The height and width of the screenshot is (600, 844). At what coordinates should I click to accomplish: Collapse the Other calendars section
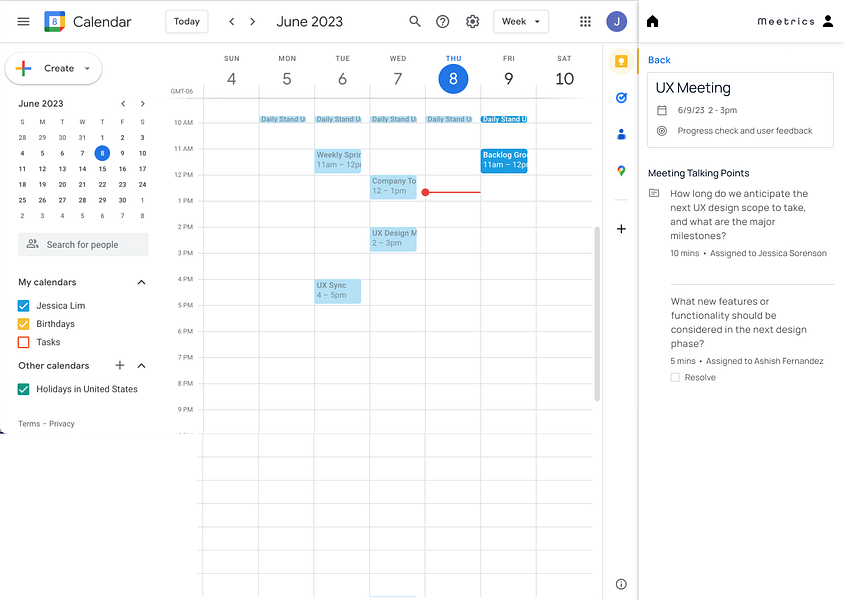[x=142, y=365]
